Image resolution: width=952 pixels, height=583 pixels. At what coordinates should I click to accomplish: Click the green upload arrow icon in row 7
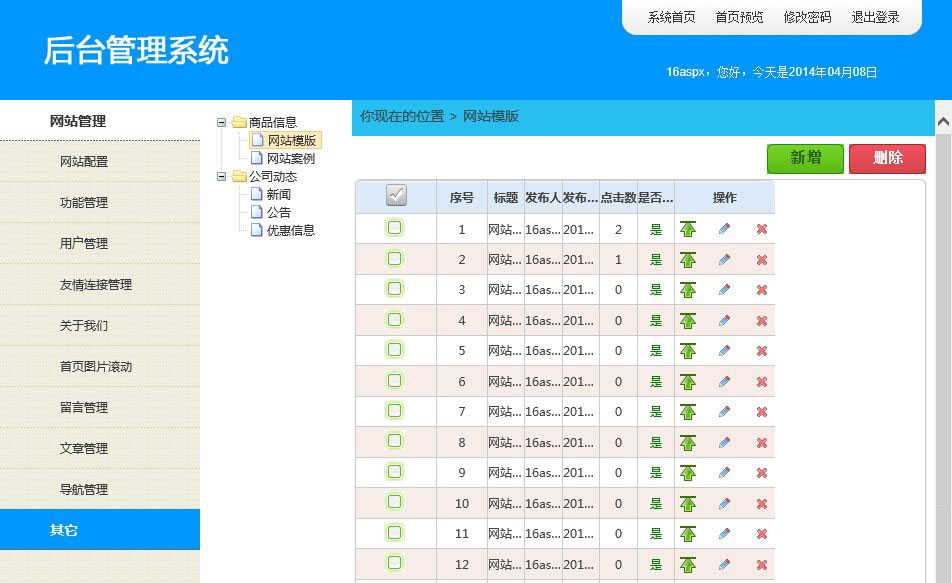pyautogui.click(x=687, y=411)
